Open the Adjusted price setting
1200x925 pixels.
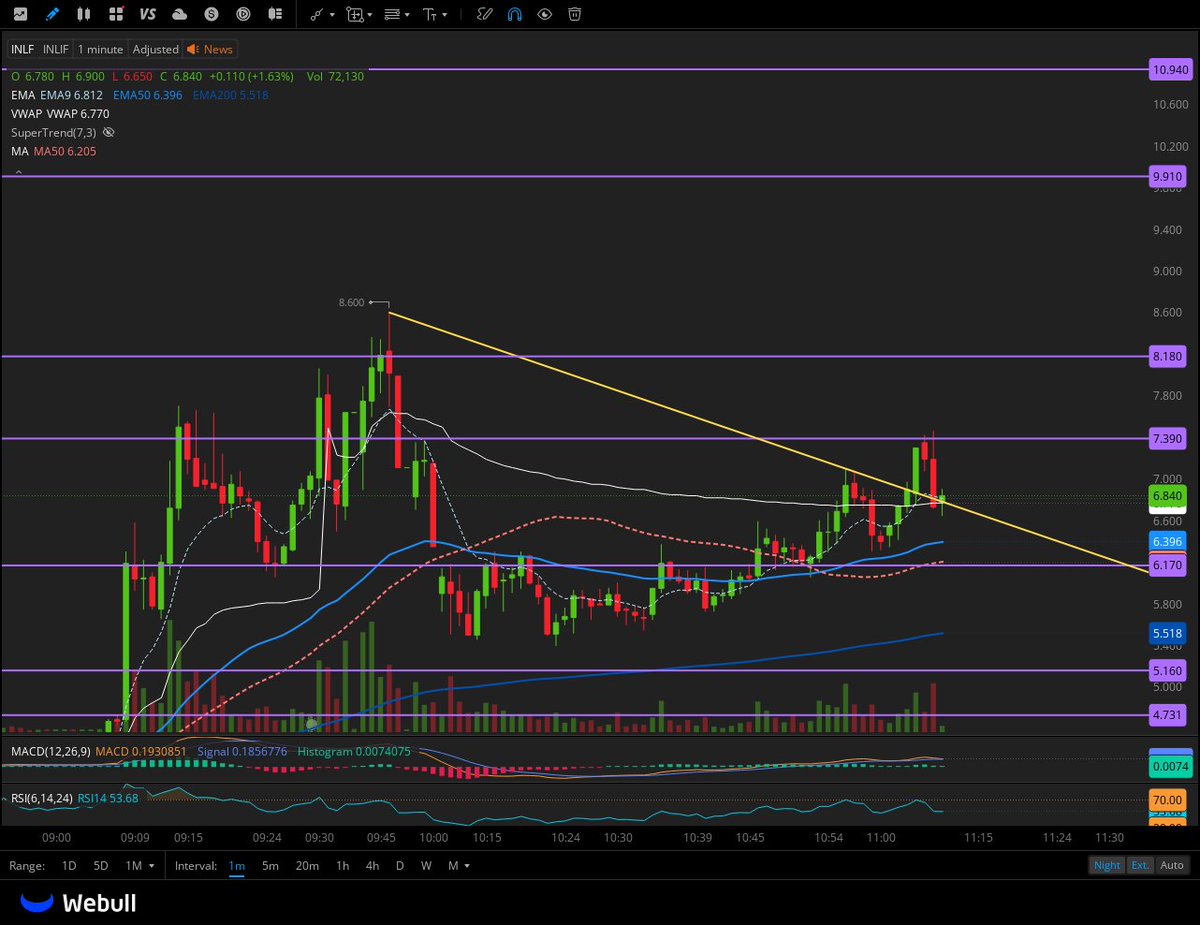(x=155, y=49)
